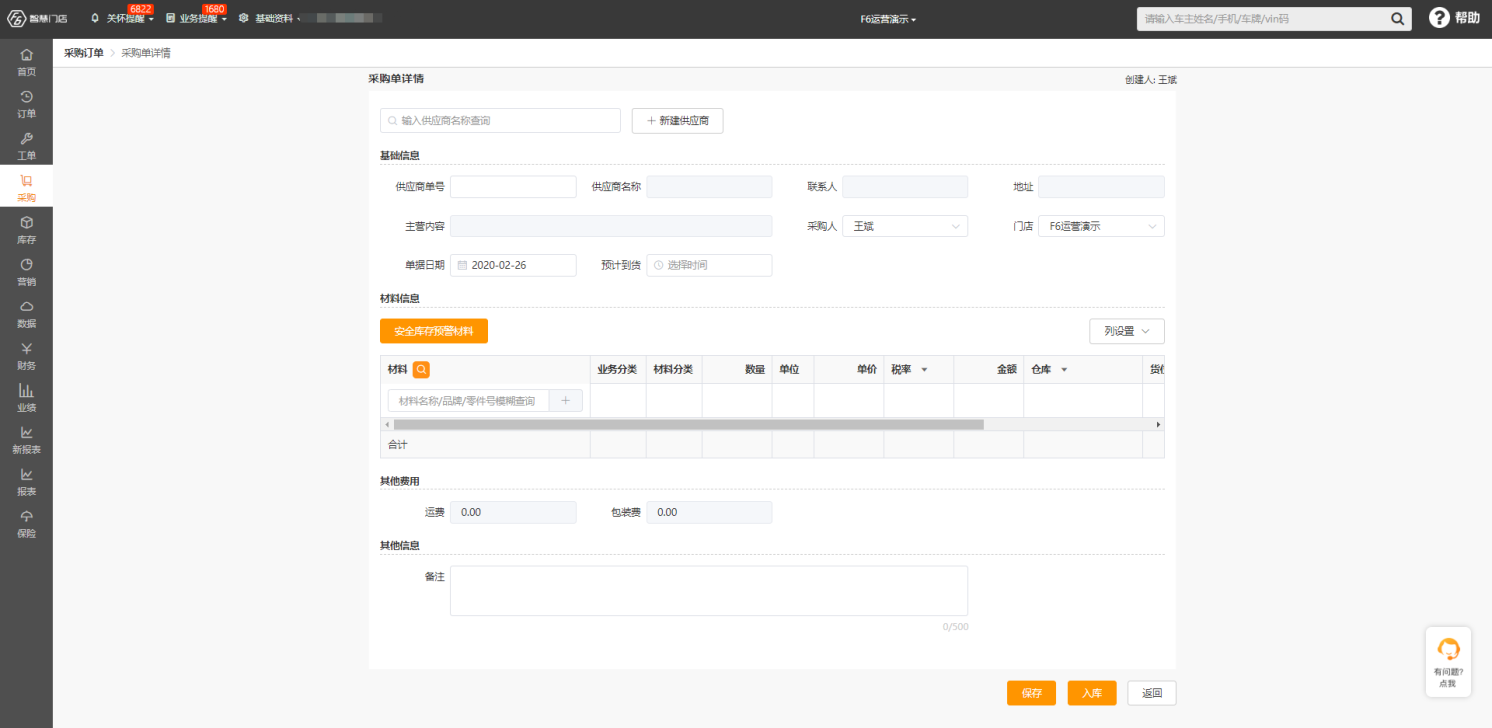Image resolution: width=1492 pixels, height=728 pixels.
Task: Open the 数据 data sidebar icon
Action: coord(26,313)
